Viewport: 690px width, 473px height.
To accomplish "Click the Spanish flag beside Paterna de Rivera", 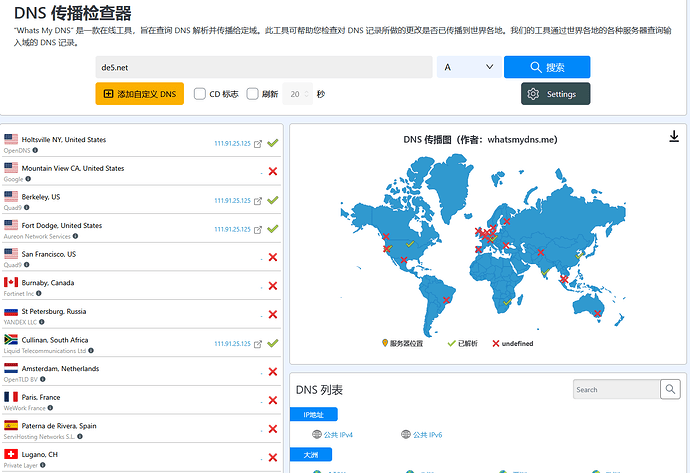I will [x=11, y=425].
